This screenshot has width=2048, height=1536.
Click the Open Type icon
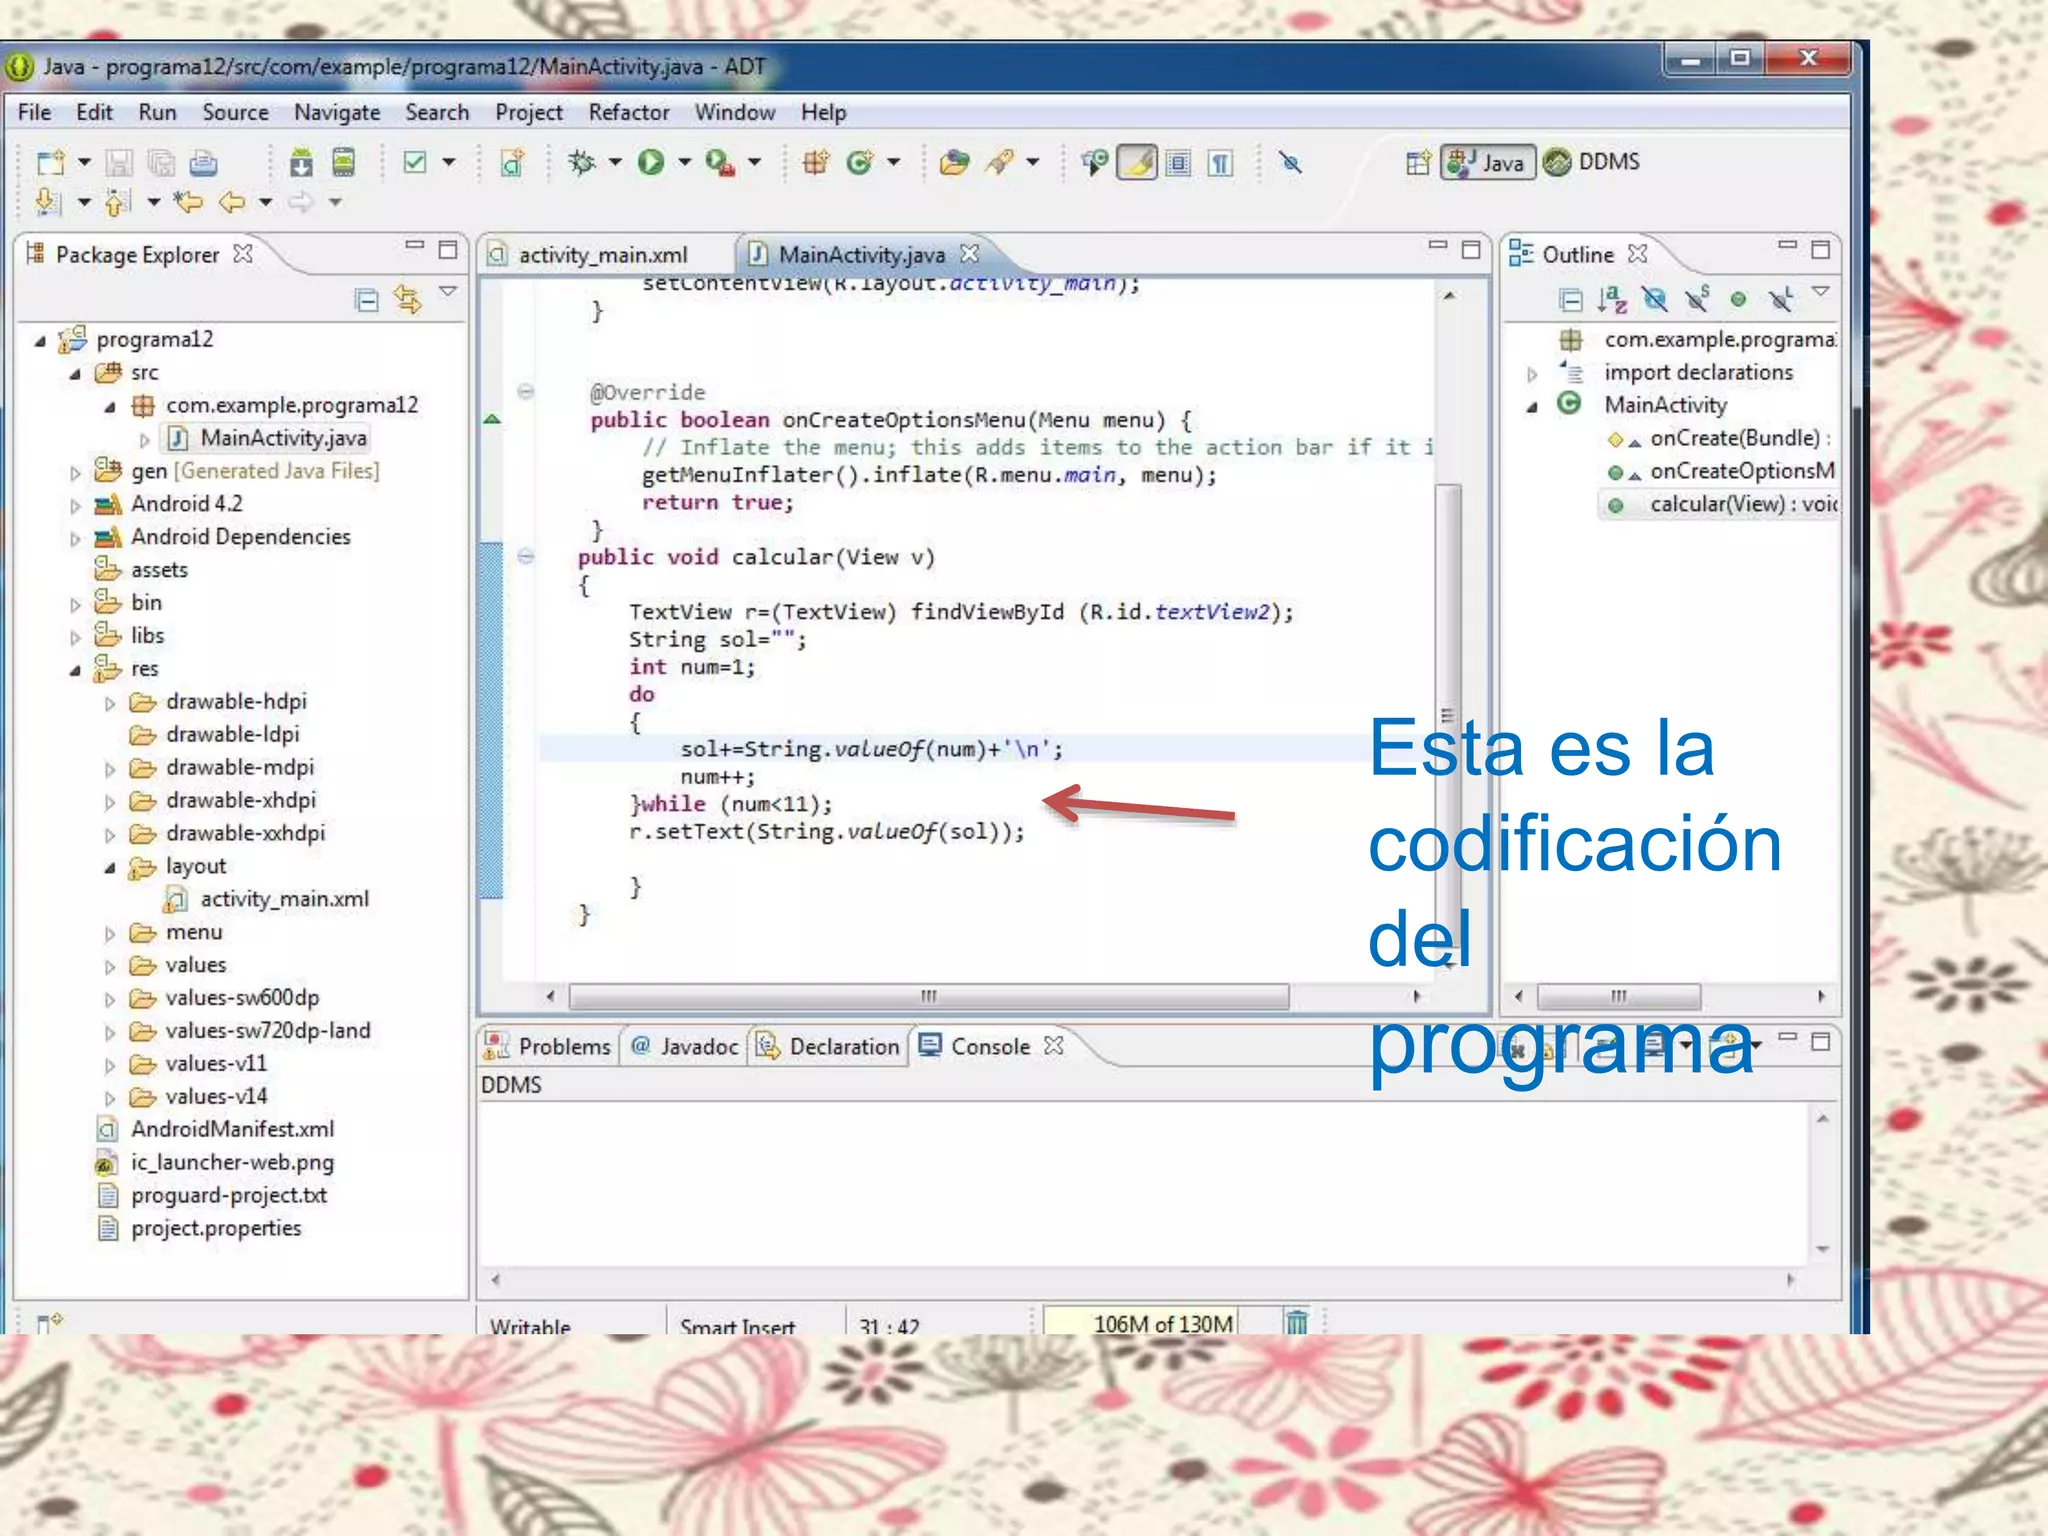click(955, 162)
